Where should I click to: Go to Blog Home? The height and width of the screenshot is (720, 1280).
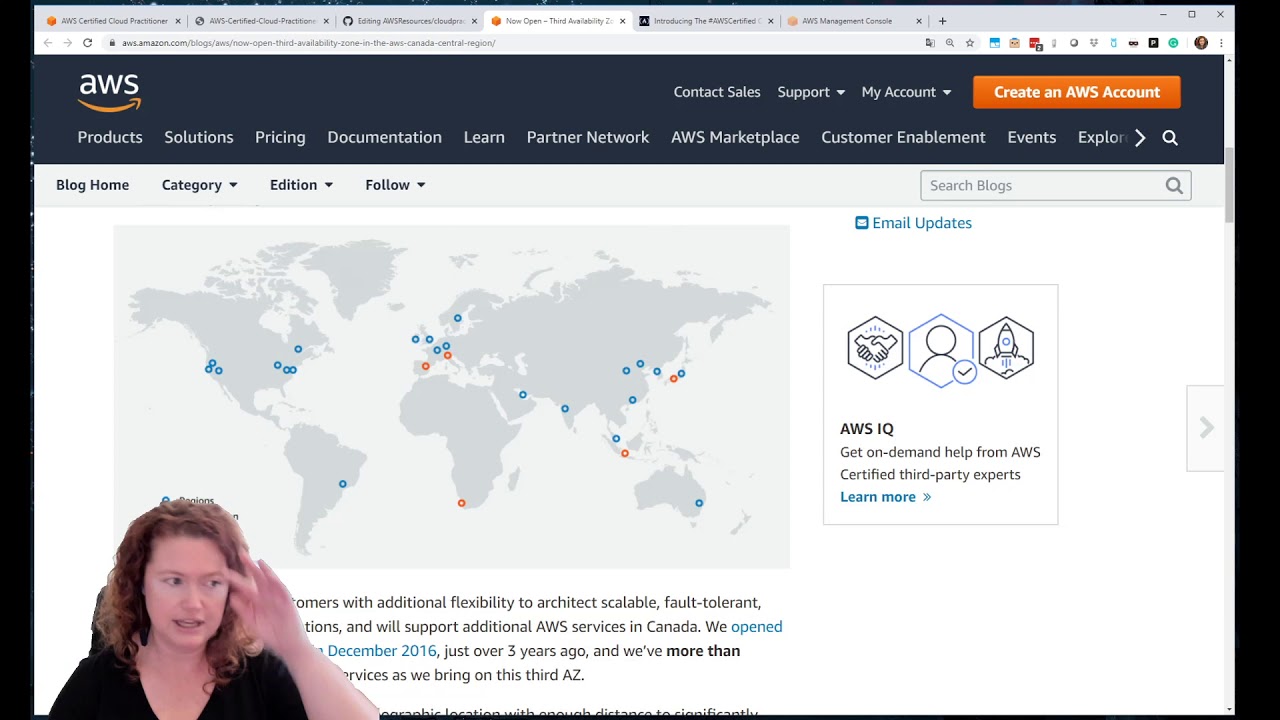click(x=92, y=185)
